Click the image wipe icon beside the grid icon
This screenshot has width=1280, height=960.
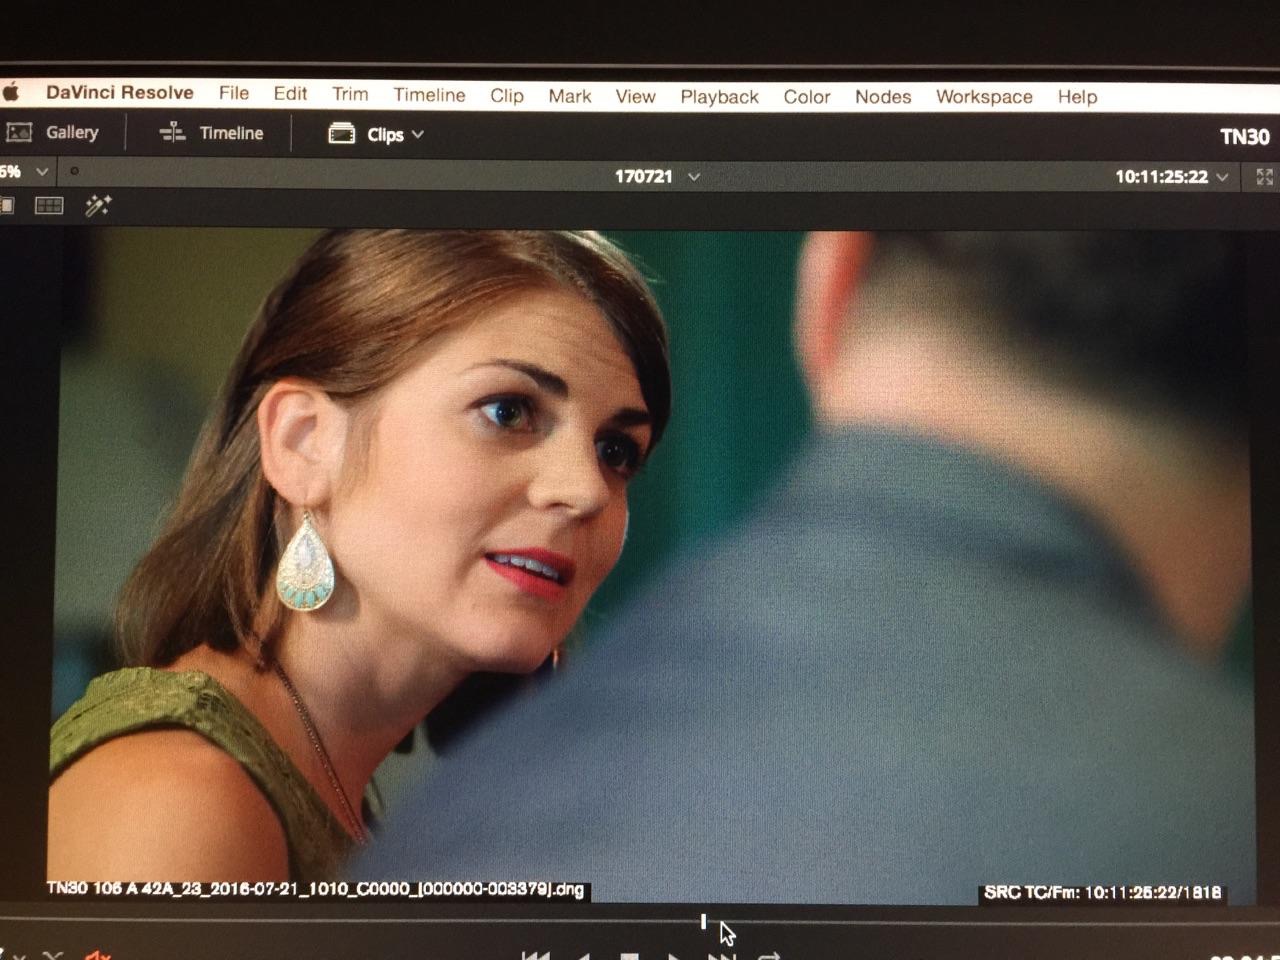point(7,205)
